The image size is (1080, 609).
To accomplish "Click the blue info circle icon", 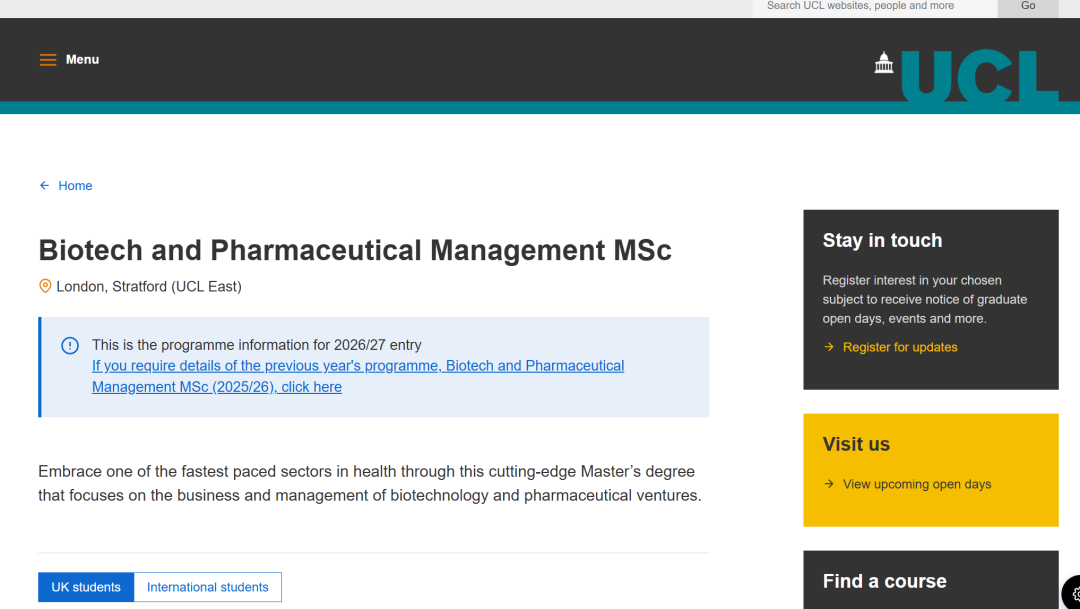I will [x=70, y=346].
